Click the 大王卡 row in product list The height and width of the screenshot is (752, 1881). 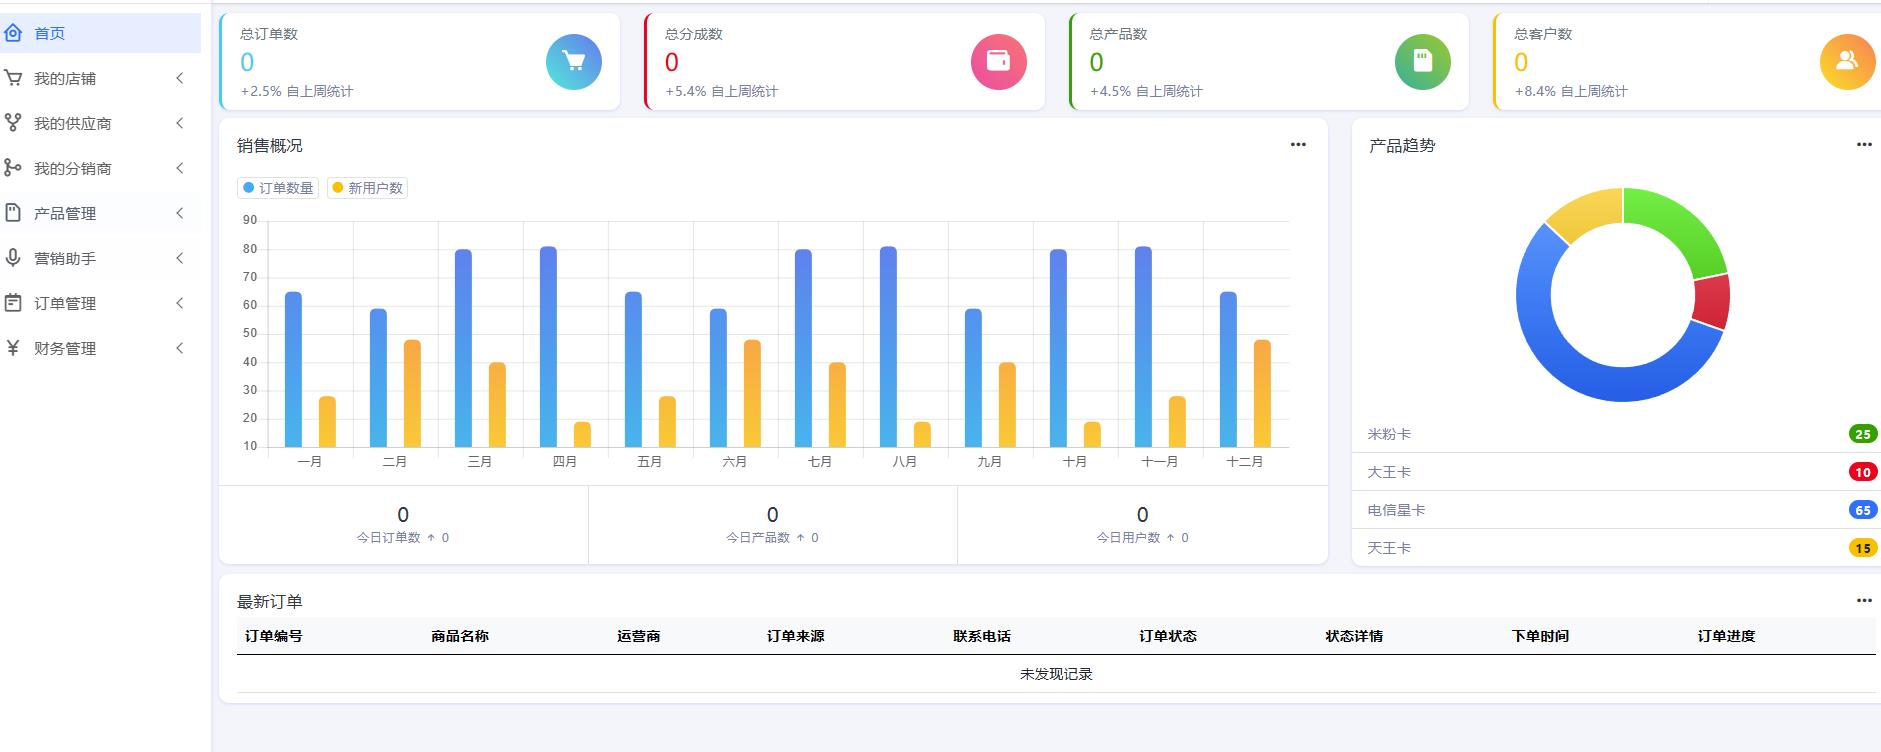click(1616, 472)
